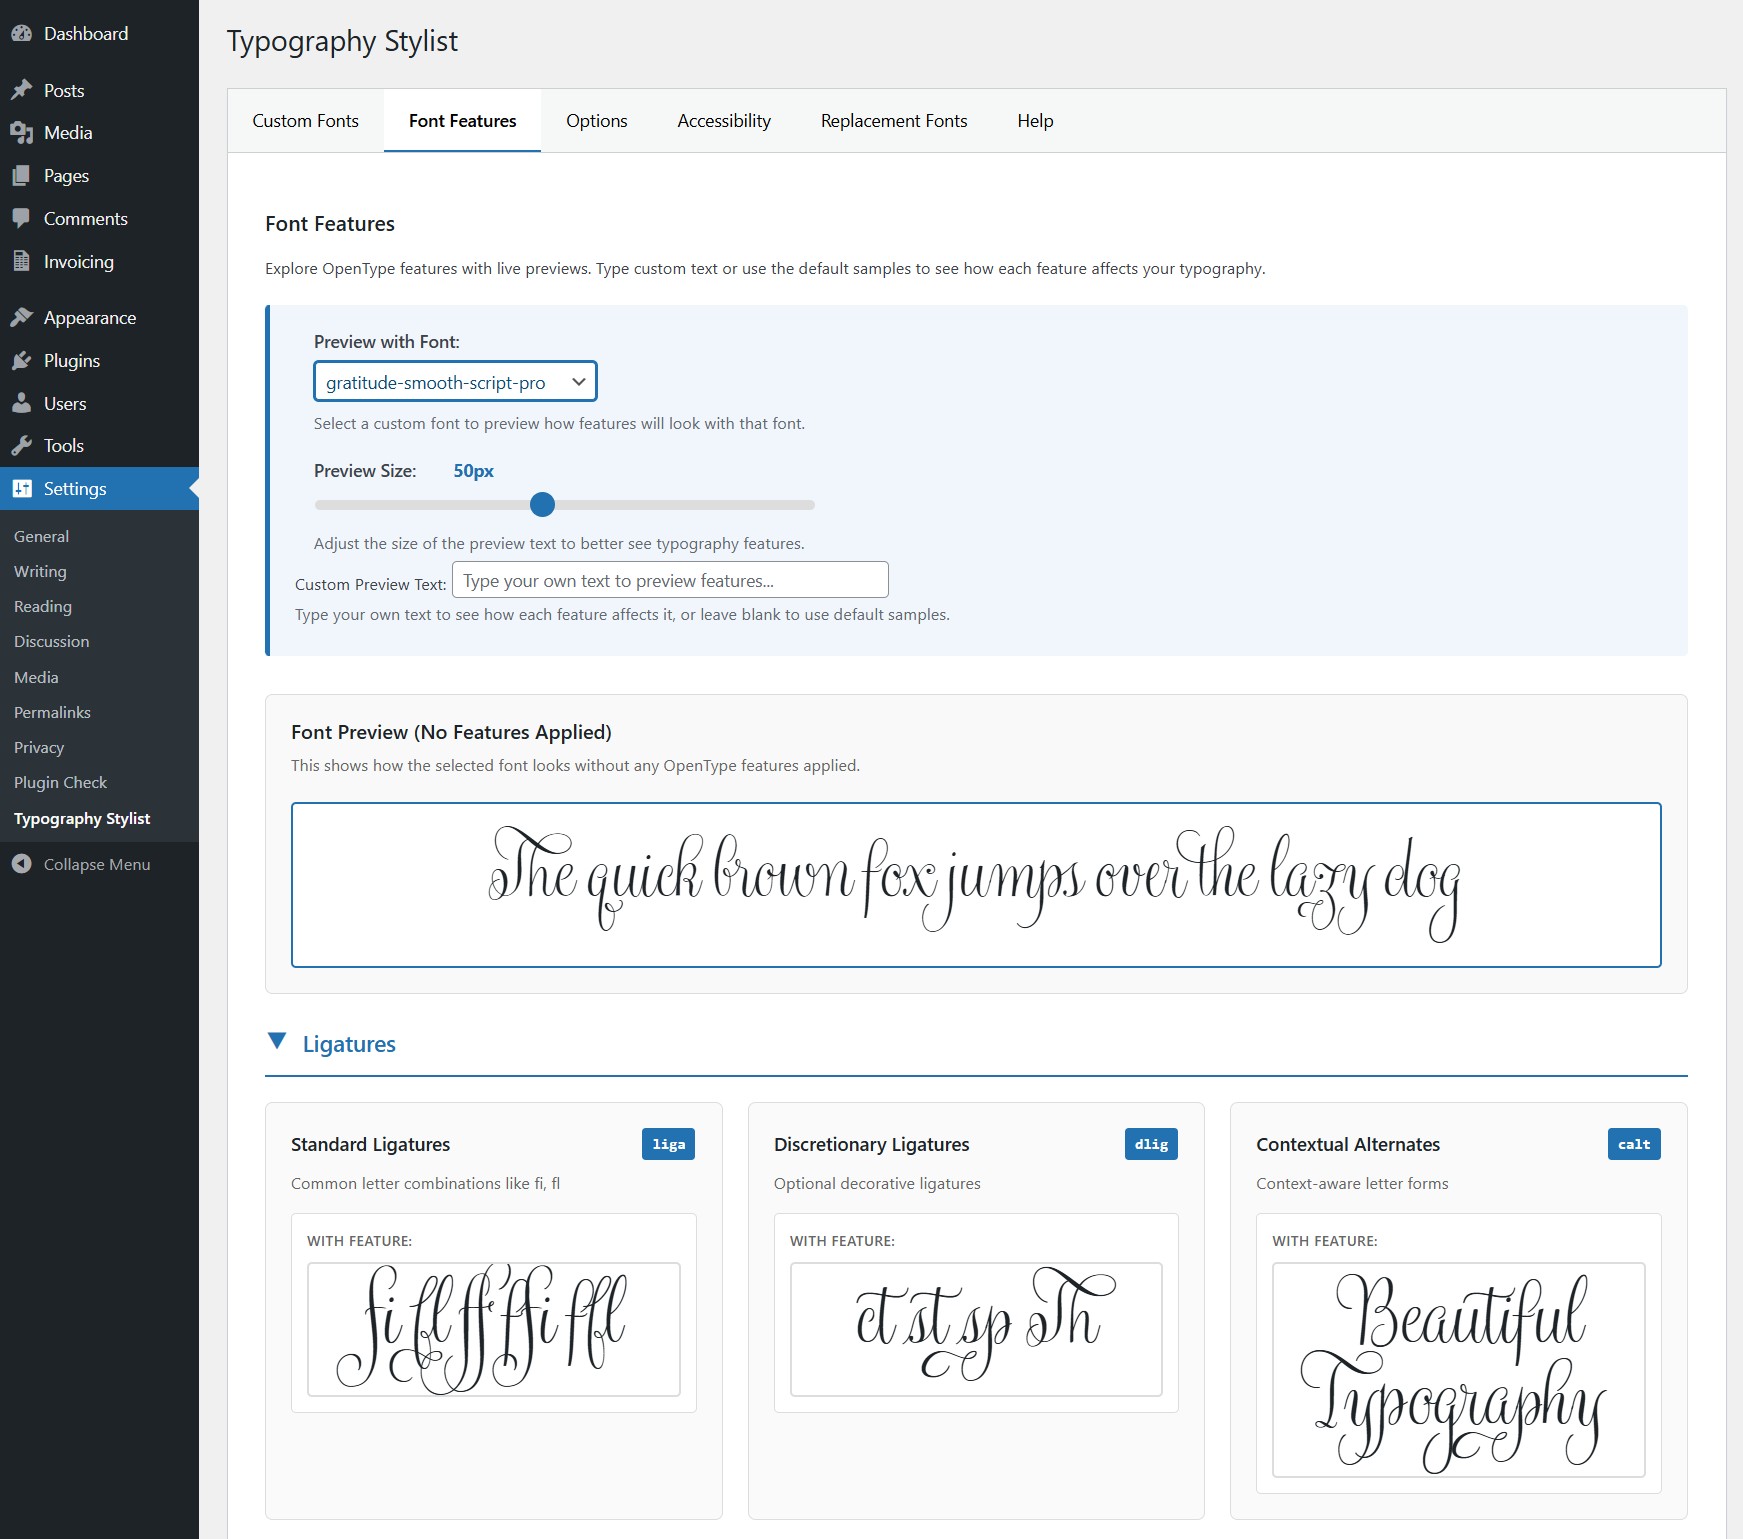The image size is (1743, 1539).
Task: Open the Writing settings page
Action: coord(40,571)
